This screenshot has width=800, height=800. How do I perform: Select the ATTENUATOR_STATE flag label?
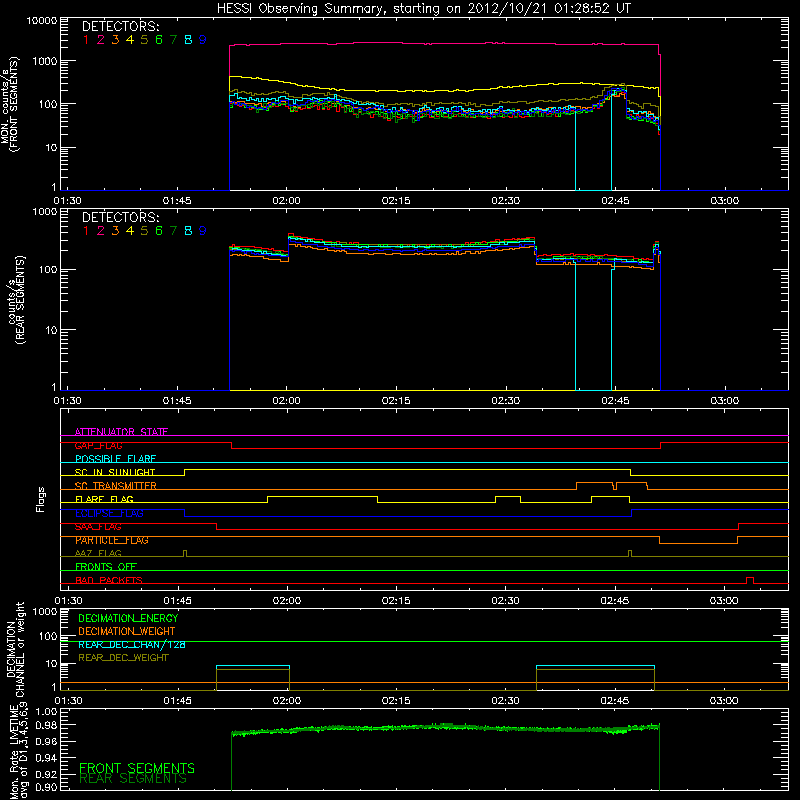[121, 432]
